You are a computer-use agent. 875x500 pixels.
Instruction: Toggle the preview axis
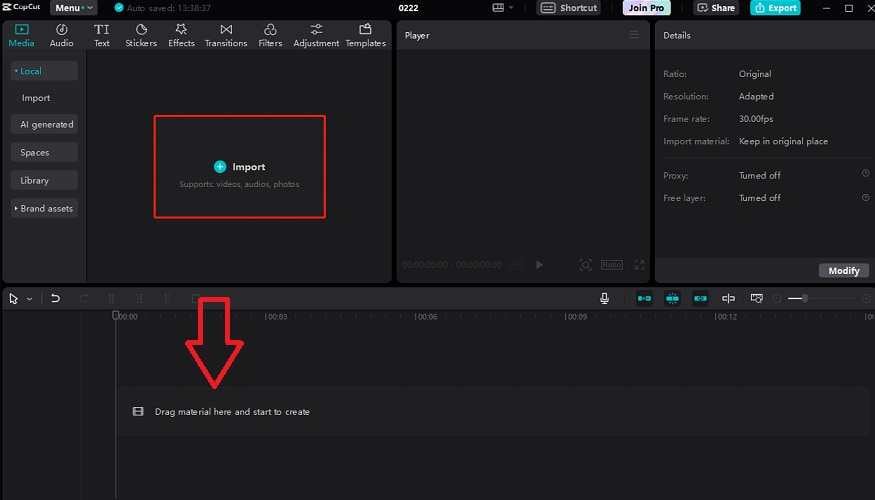[x=728, y=299]
